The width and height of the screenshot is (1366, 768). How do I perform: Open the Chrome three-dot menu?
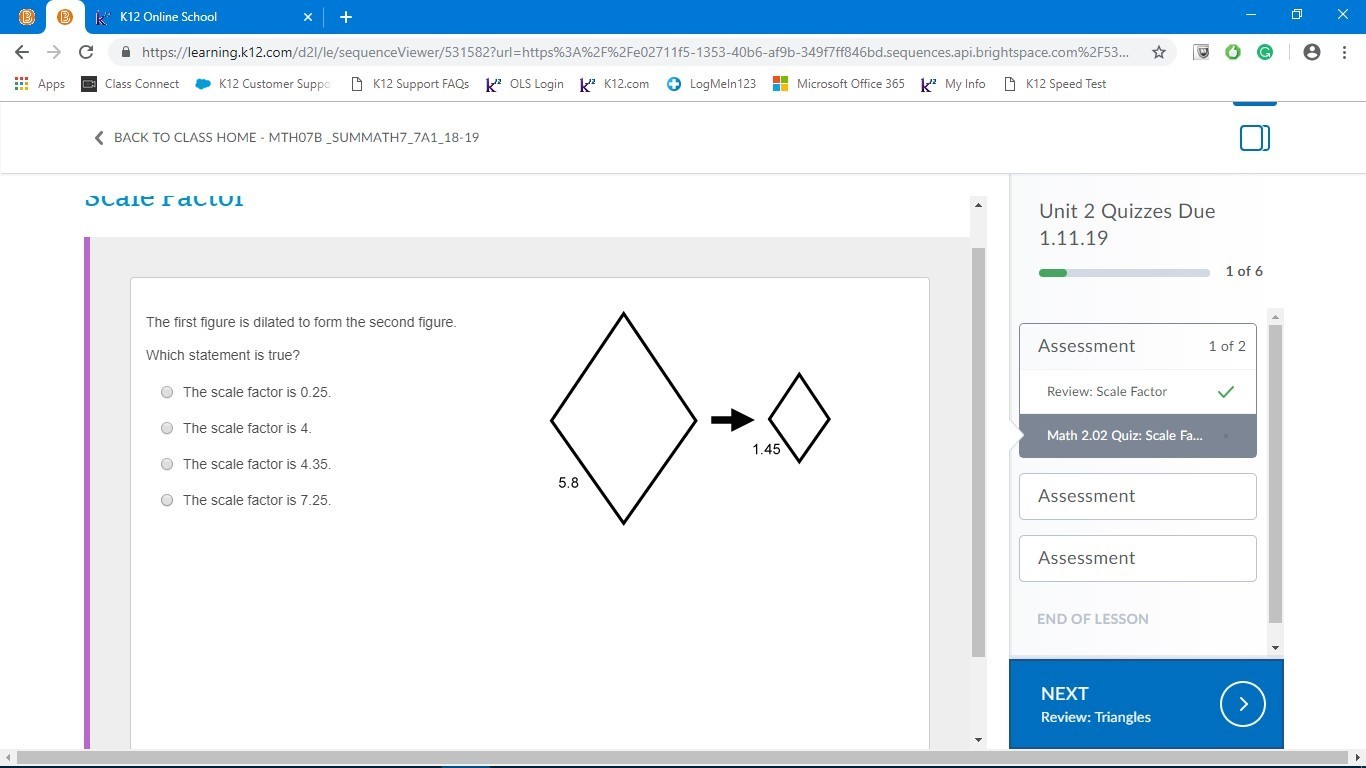pos(1344,52)
